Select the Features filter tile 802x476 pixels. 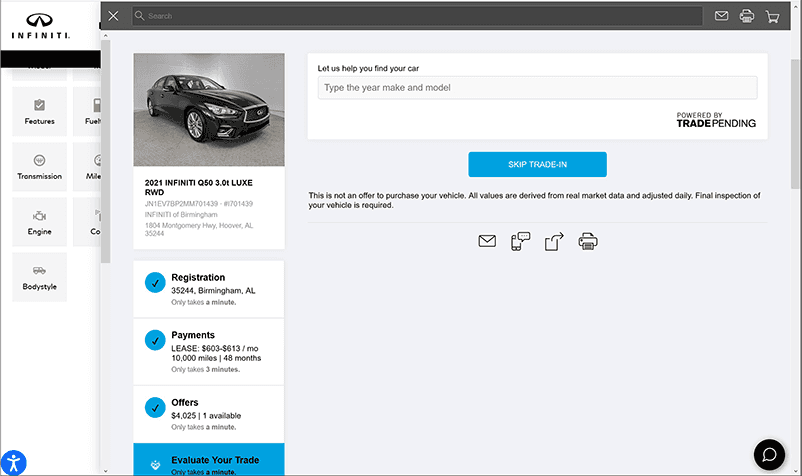(x=39, y=111)
